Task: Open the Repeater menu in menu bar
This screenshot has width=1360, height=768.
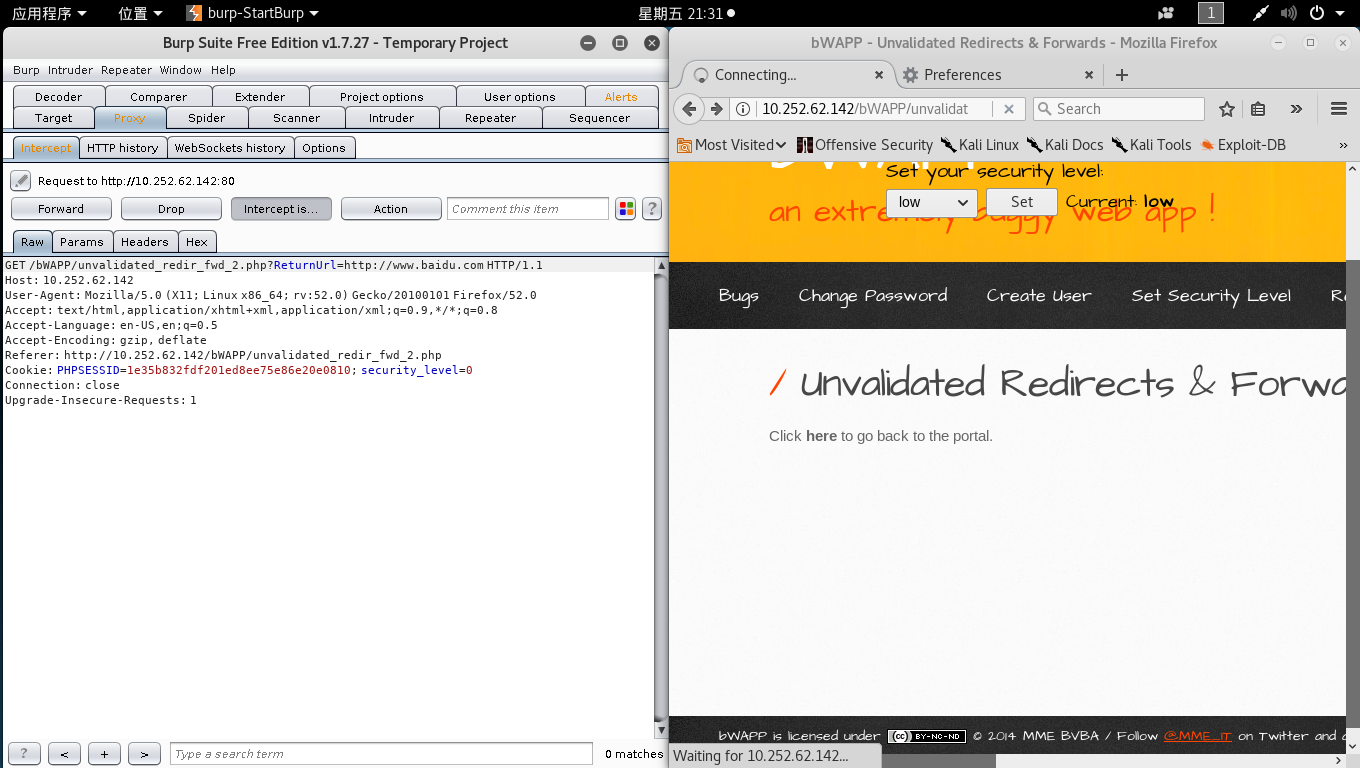Action: (x=126, y=70)
